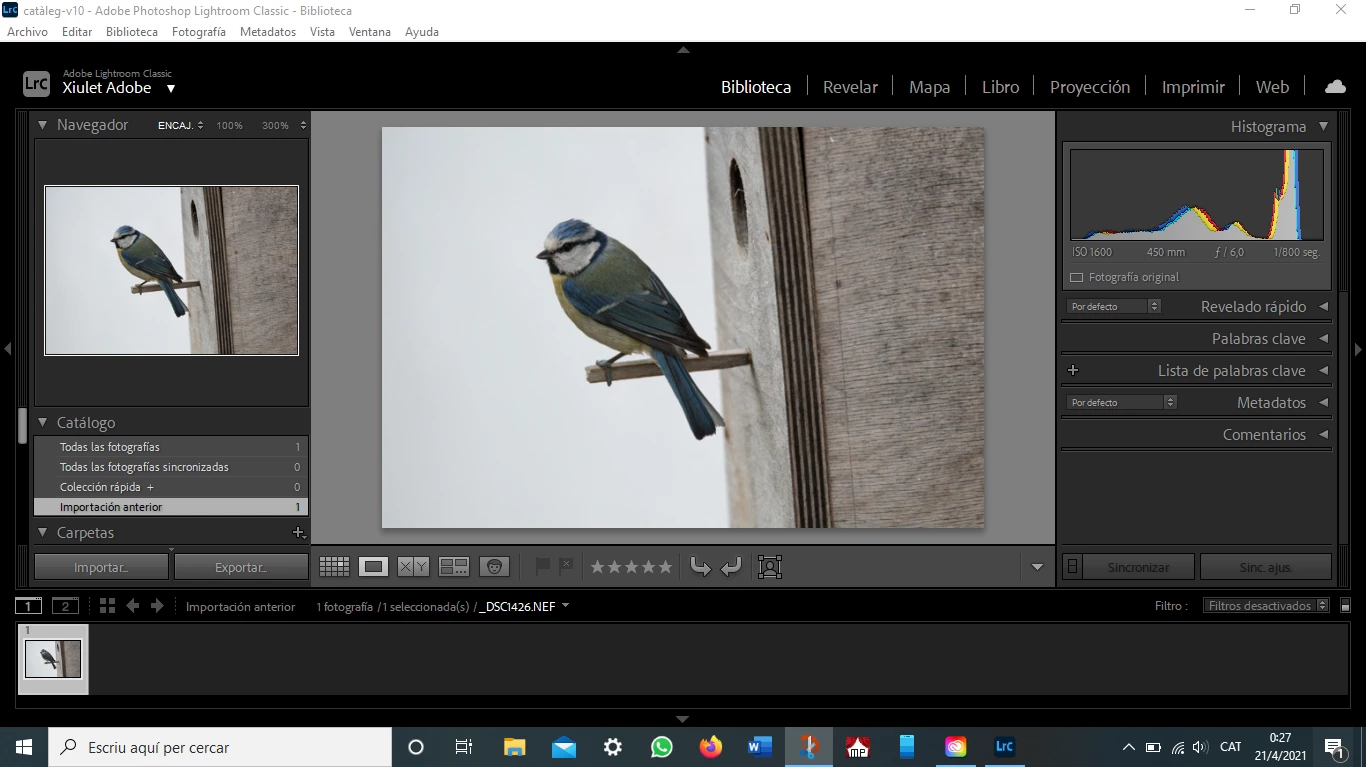Hide the top module panel arrow
The width and height of the screenshot is (1366, 767).
pyautogui.click(x=683, y=49)
